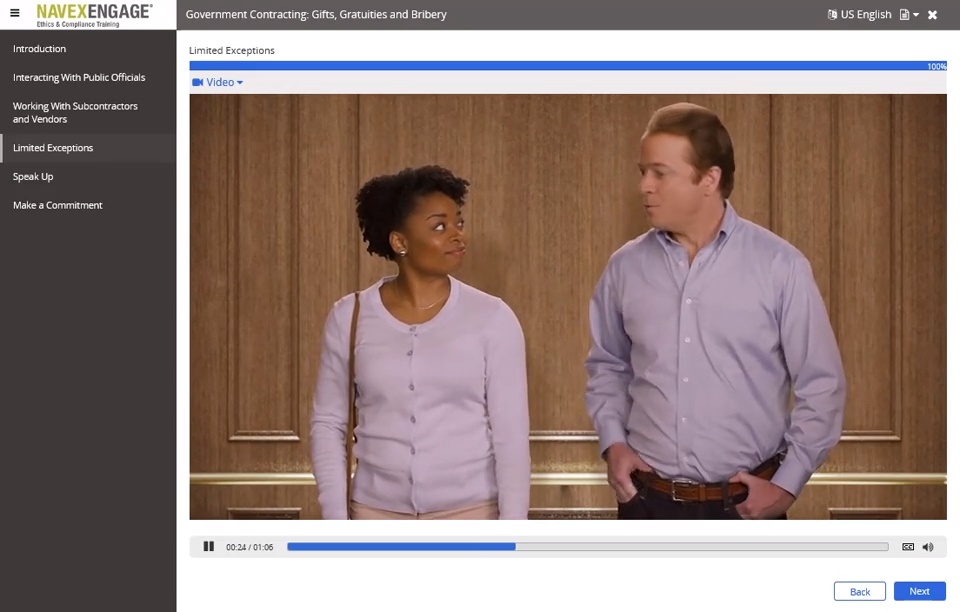The height and width of the screenshot is (612, 960).
Task: Click the video camera icon
Action: (197, 82)
